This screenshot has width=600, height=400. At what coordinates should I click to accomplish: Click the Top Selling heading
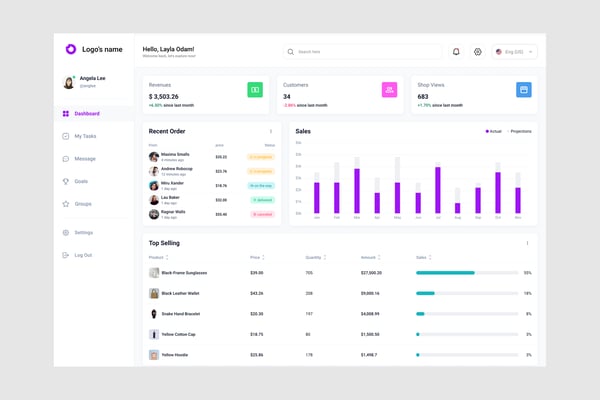(x=164, y=243)
